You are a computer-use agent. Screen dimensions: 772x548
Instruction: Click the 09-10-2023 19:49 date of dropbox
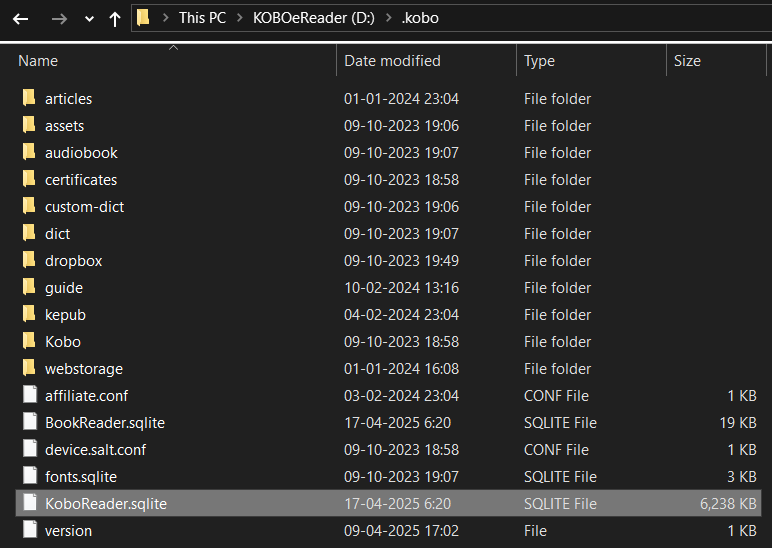(401, 260)
